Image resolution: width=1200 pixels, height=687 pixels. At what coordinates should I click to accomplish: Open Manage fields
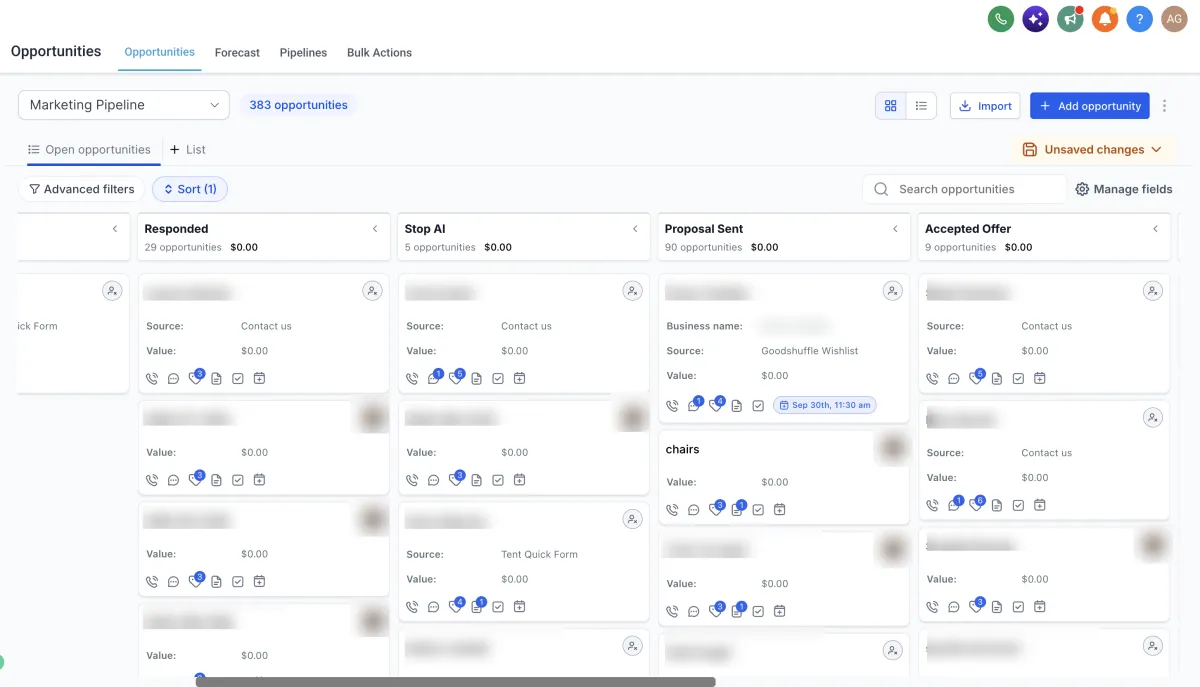(1124, 189)
